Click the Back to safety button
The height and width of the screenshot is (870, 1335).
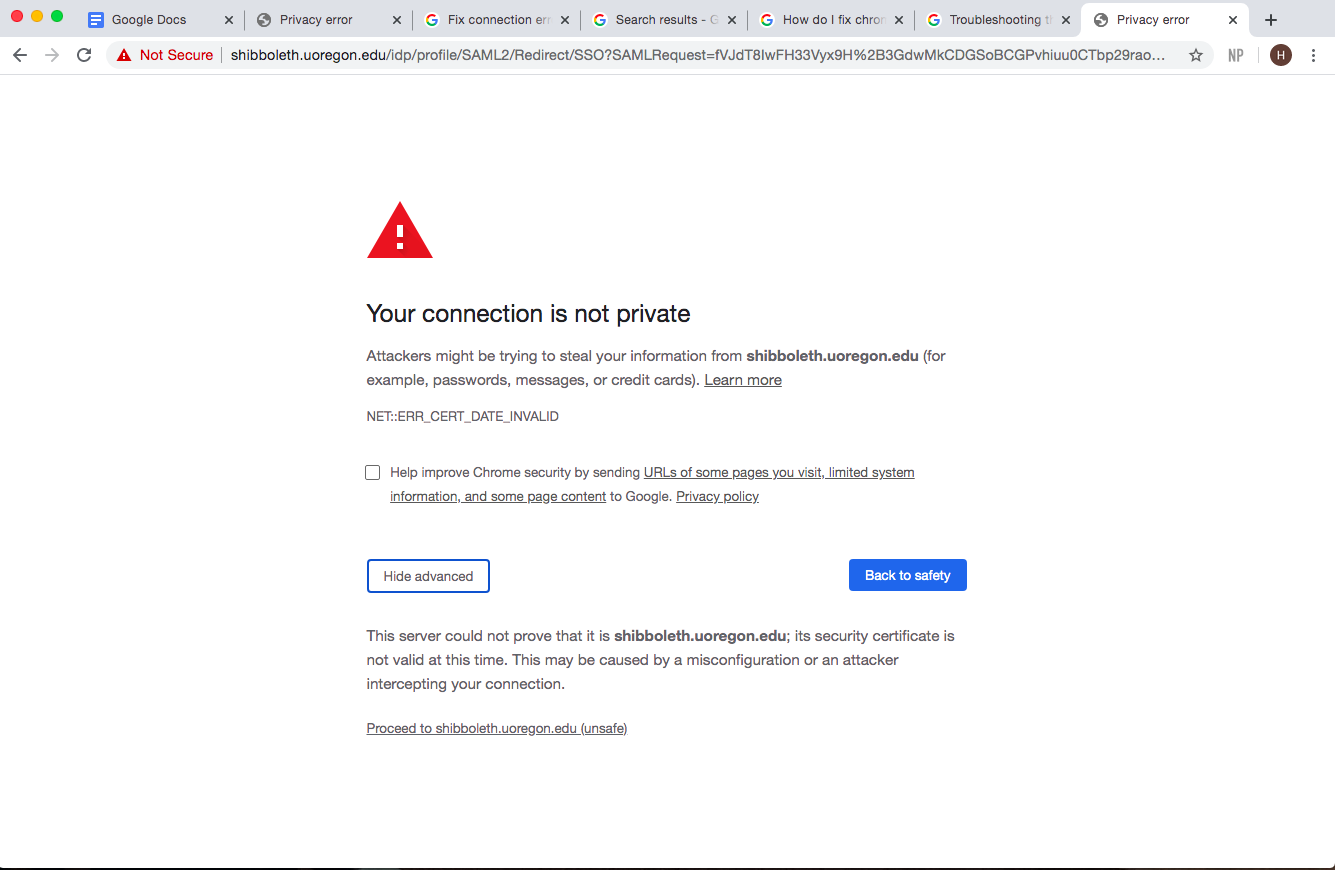908,575
